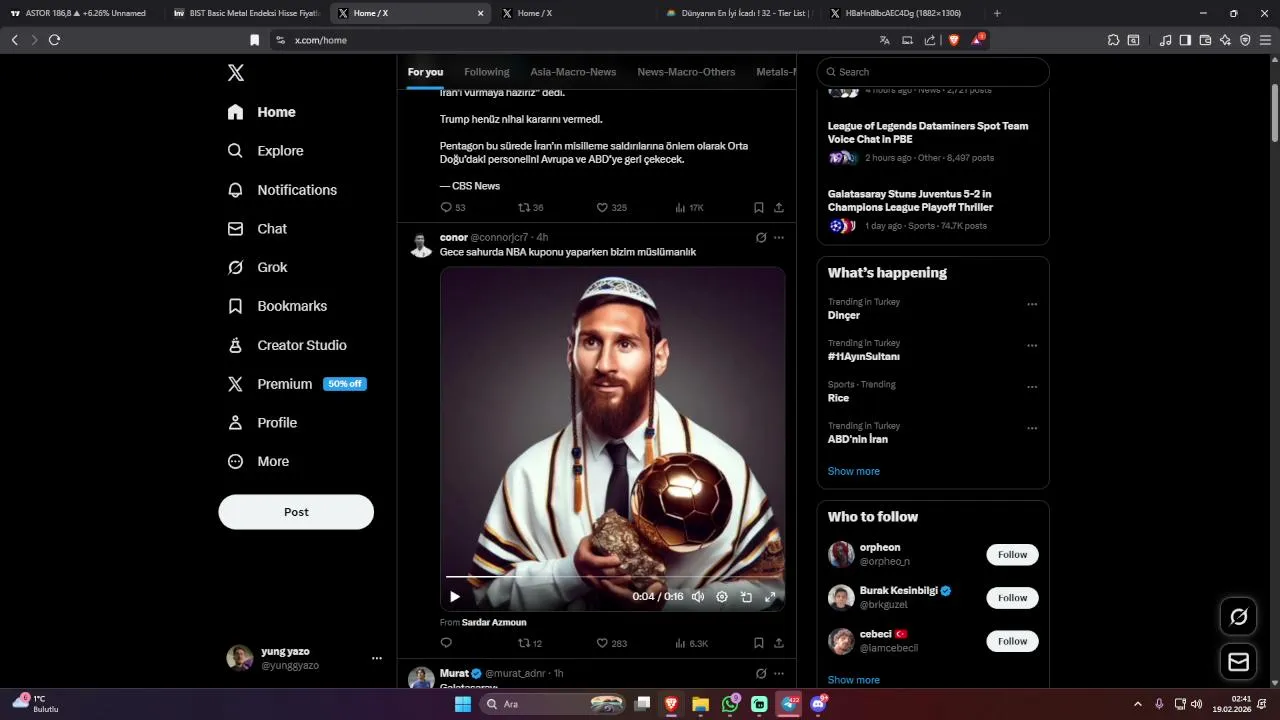Viewport: 1280px width, 720px height.
Task: Mute the video volume
Action: (698, 597)
